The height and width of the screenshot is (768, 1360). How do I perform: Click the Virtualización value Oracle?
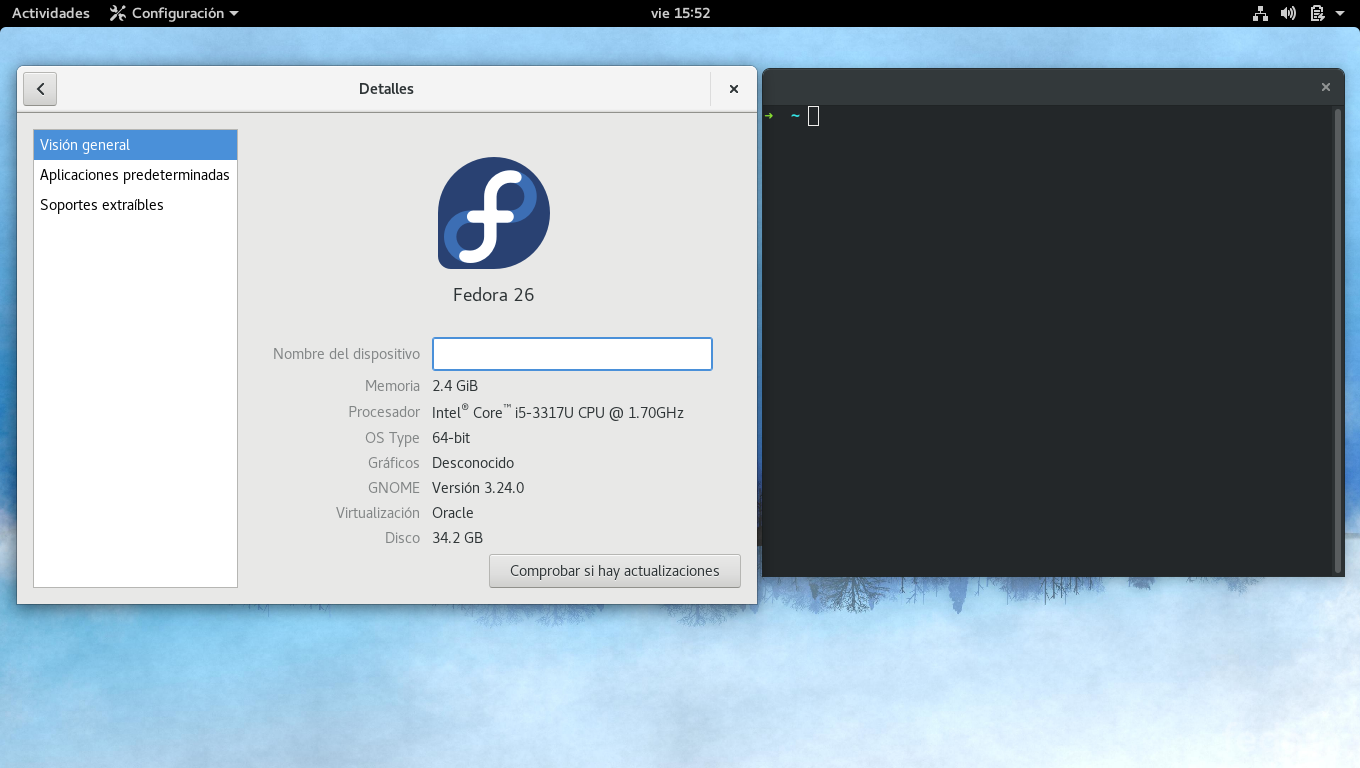pos(453,513)
